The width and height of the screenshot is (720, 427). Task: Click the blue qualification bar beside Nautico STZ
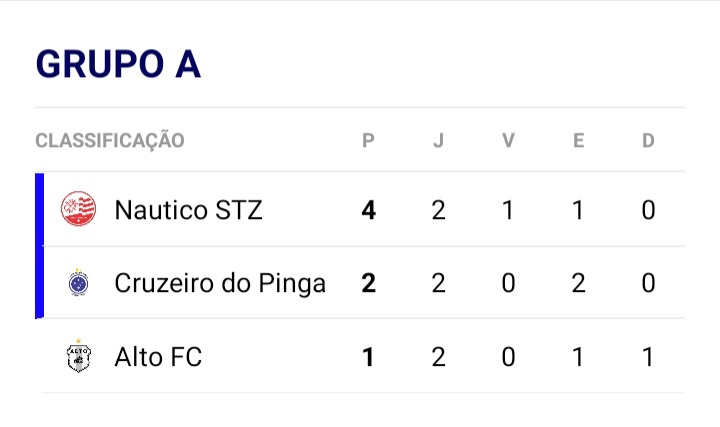coord(39,209)
